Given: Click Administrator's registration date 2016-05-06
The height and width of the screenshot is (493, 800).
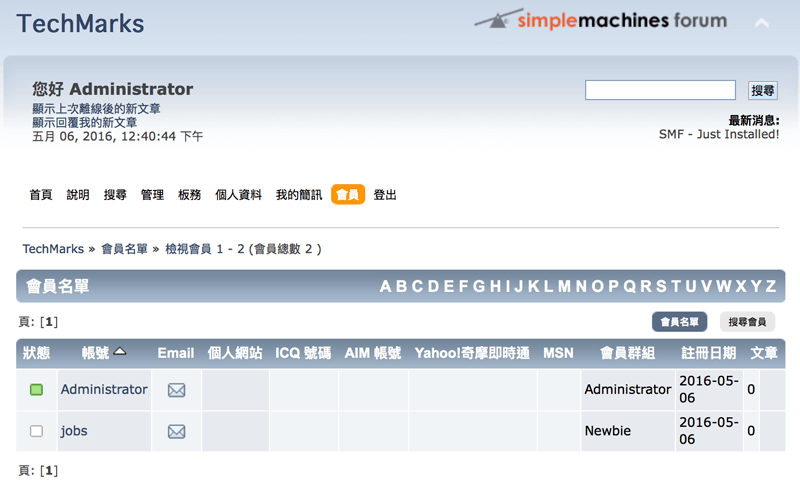Looking at the screenshot, I should pos(709,389).
